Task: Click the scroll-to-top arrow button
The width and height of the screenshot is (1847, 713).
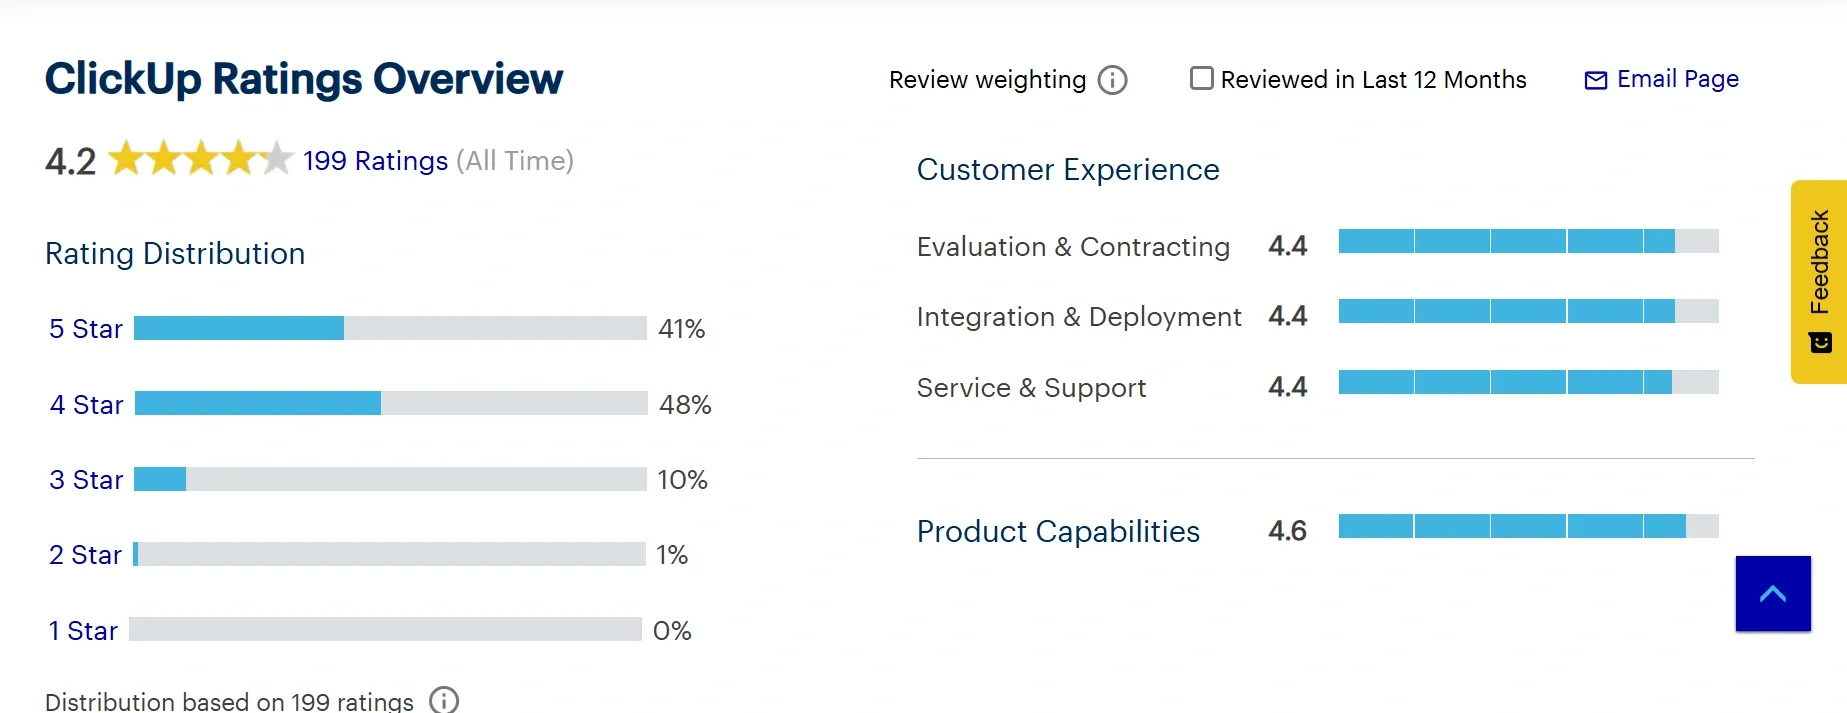Action: 1773,594
